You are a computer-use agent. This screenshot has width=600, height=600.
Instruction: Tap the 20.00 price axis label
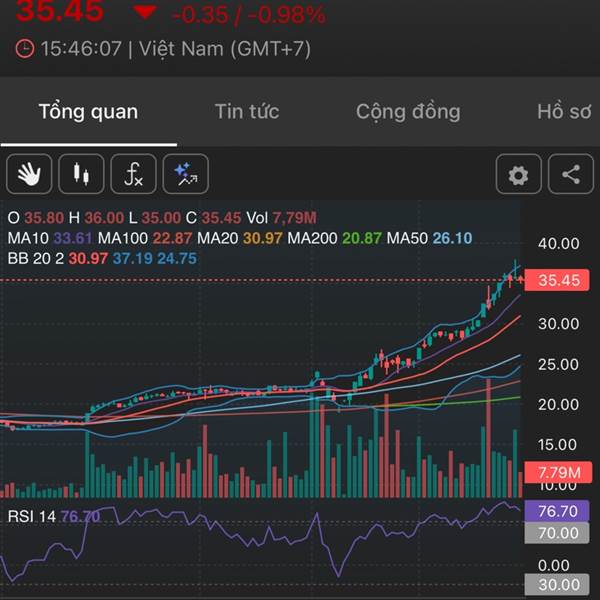[x=558, y=404]
